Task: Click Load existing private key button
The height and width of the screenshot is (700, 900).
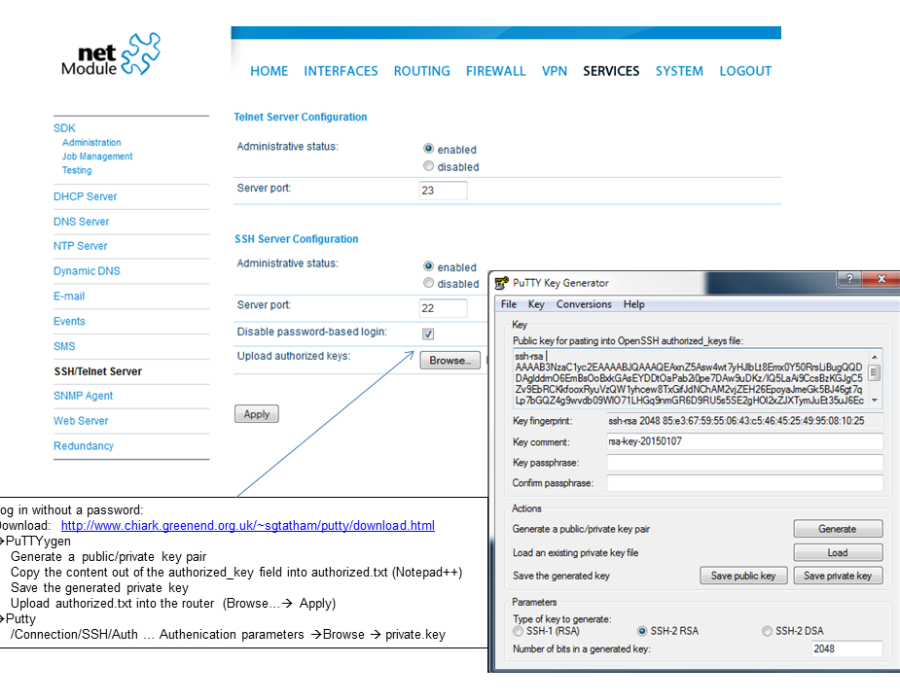Action: 838,553
